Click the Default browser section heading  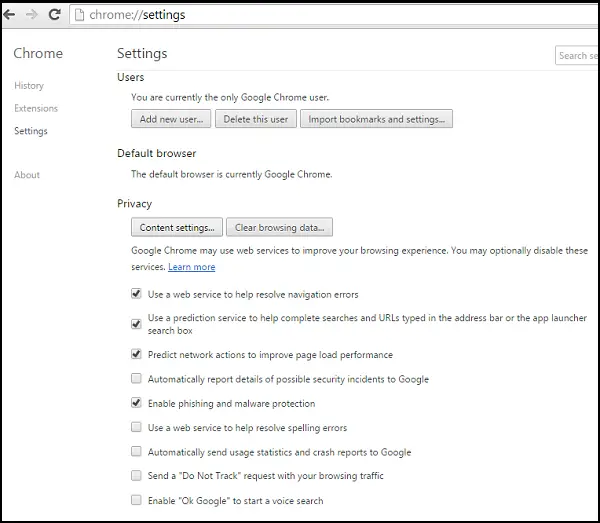pyautogui.click(x=157, y=153)
